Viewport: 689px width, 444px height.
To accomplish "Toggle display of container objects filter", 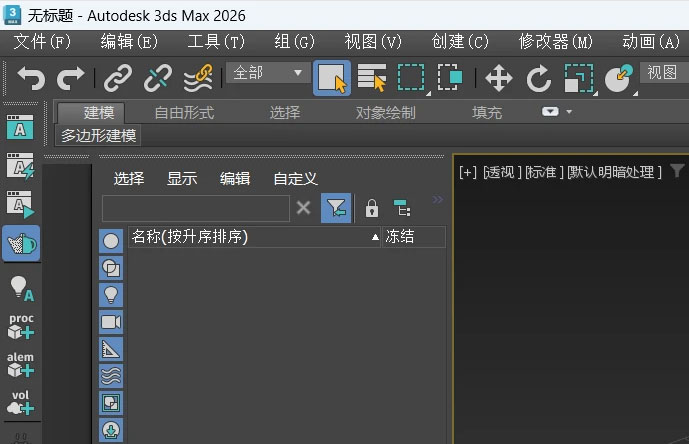I will point(111,430).
